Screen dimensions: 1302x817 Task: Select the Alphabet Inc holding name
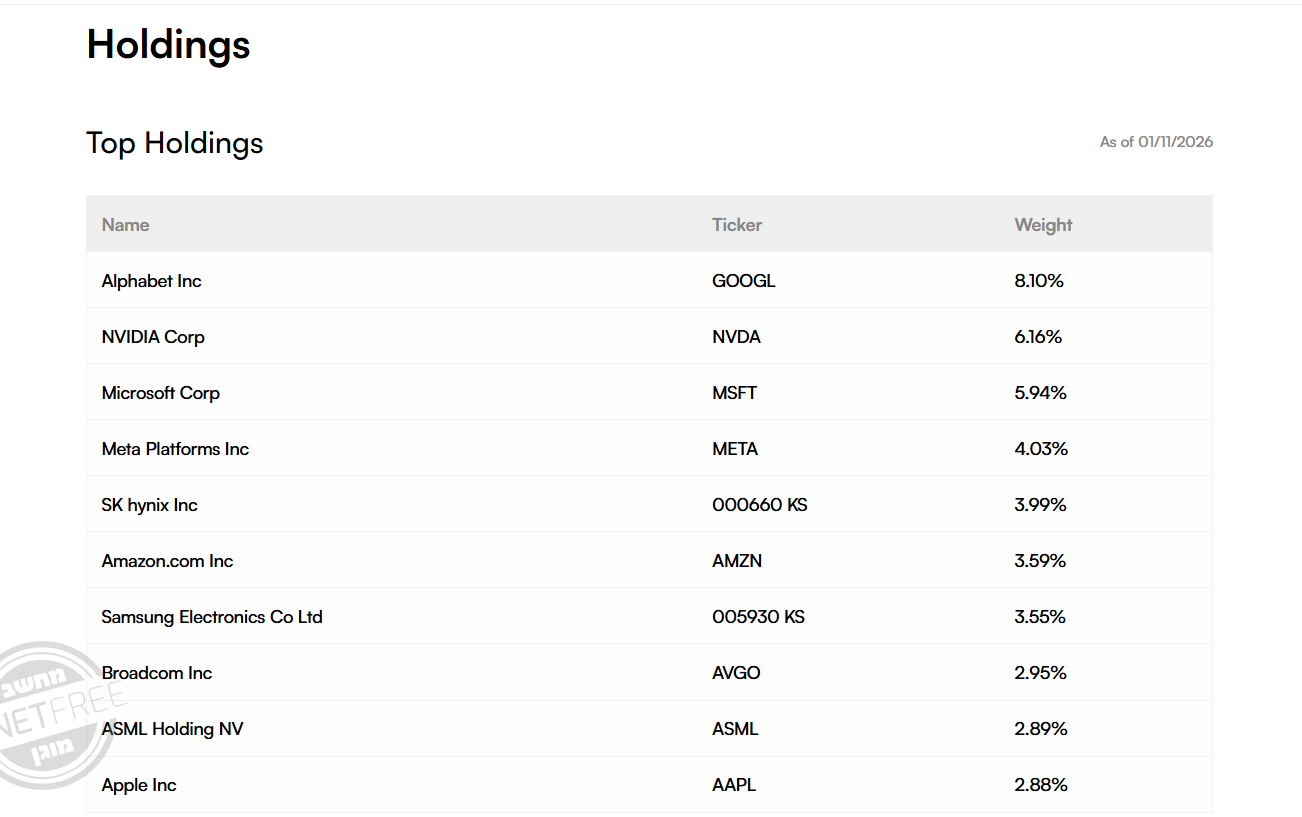151,281
